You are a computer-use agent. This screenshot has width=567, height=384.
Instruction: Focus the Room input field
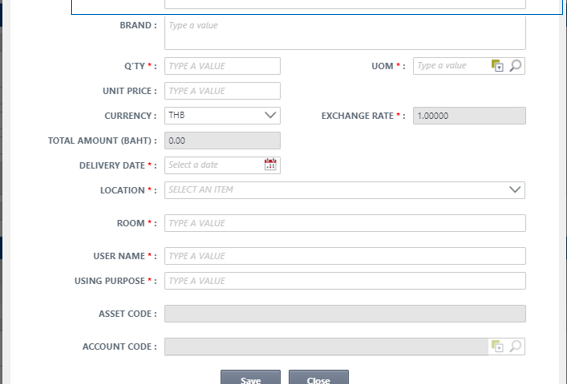(x=345, y=223)
